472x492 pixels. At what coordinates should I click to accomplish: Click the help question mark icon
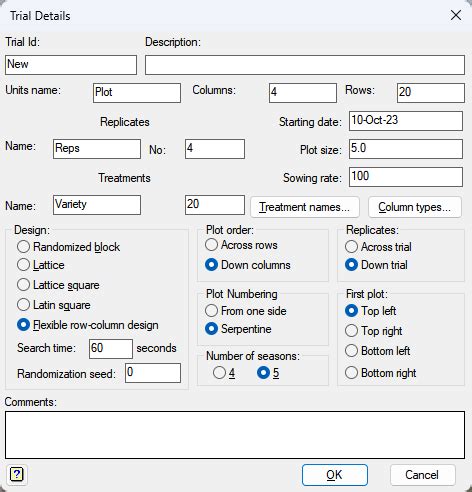(x=16, y=474)
